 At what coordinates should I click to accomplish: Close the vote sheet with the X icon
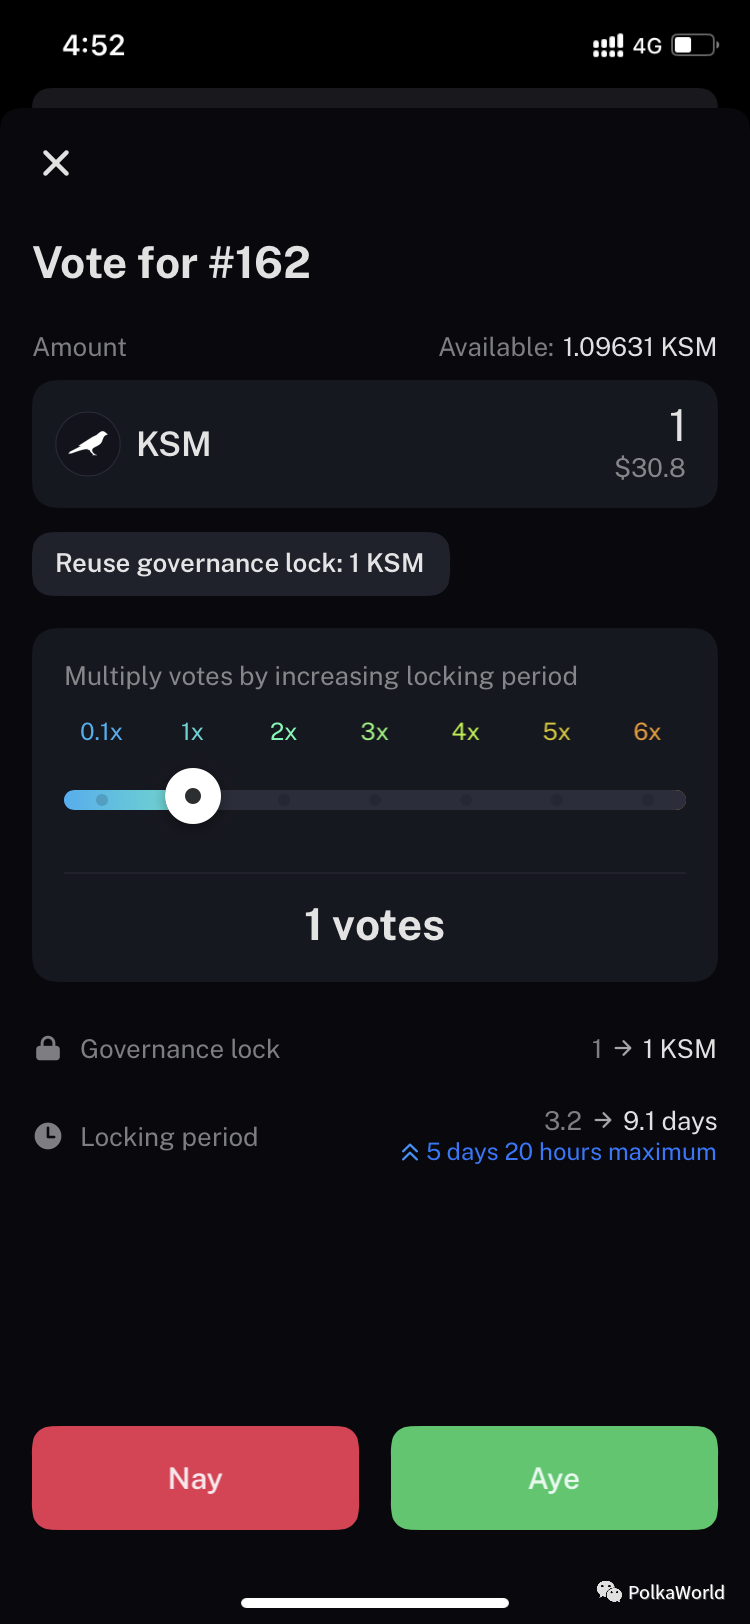tap(56, 163)
